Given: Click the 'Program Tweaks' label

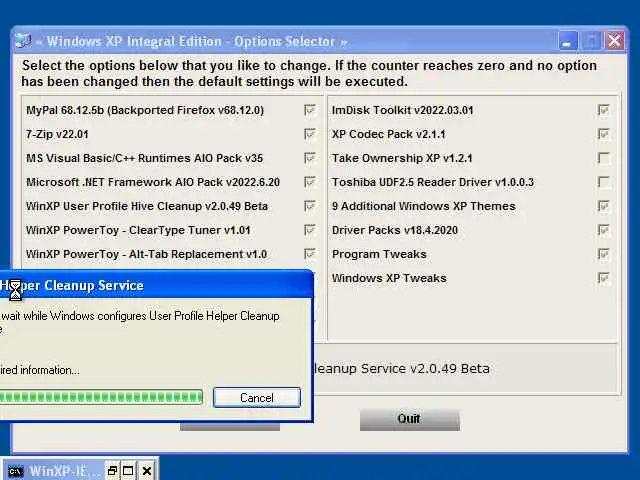Looking at the screenshot, I should 379,254.
